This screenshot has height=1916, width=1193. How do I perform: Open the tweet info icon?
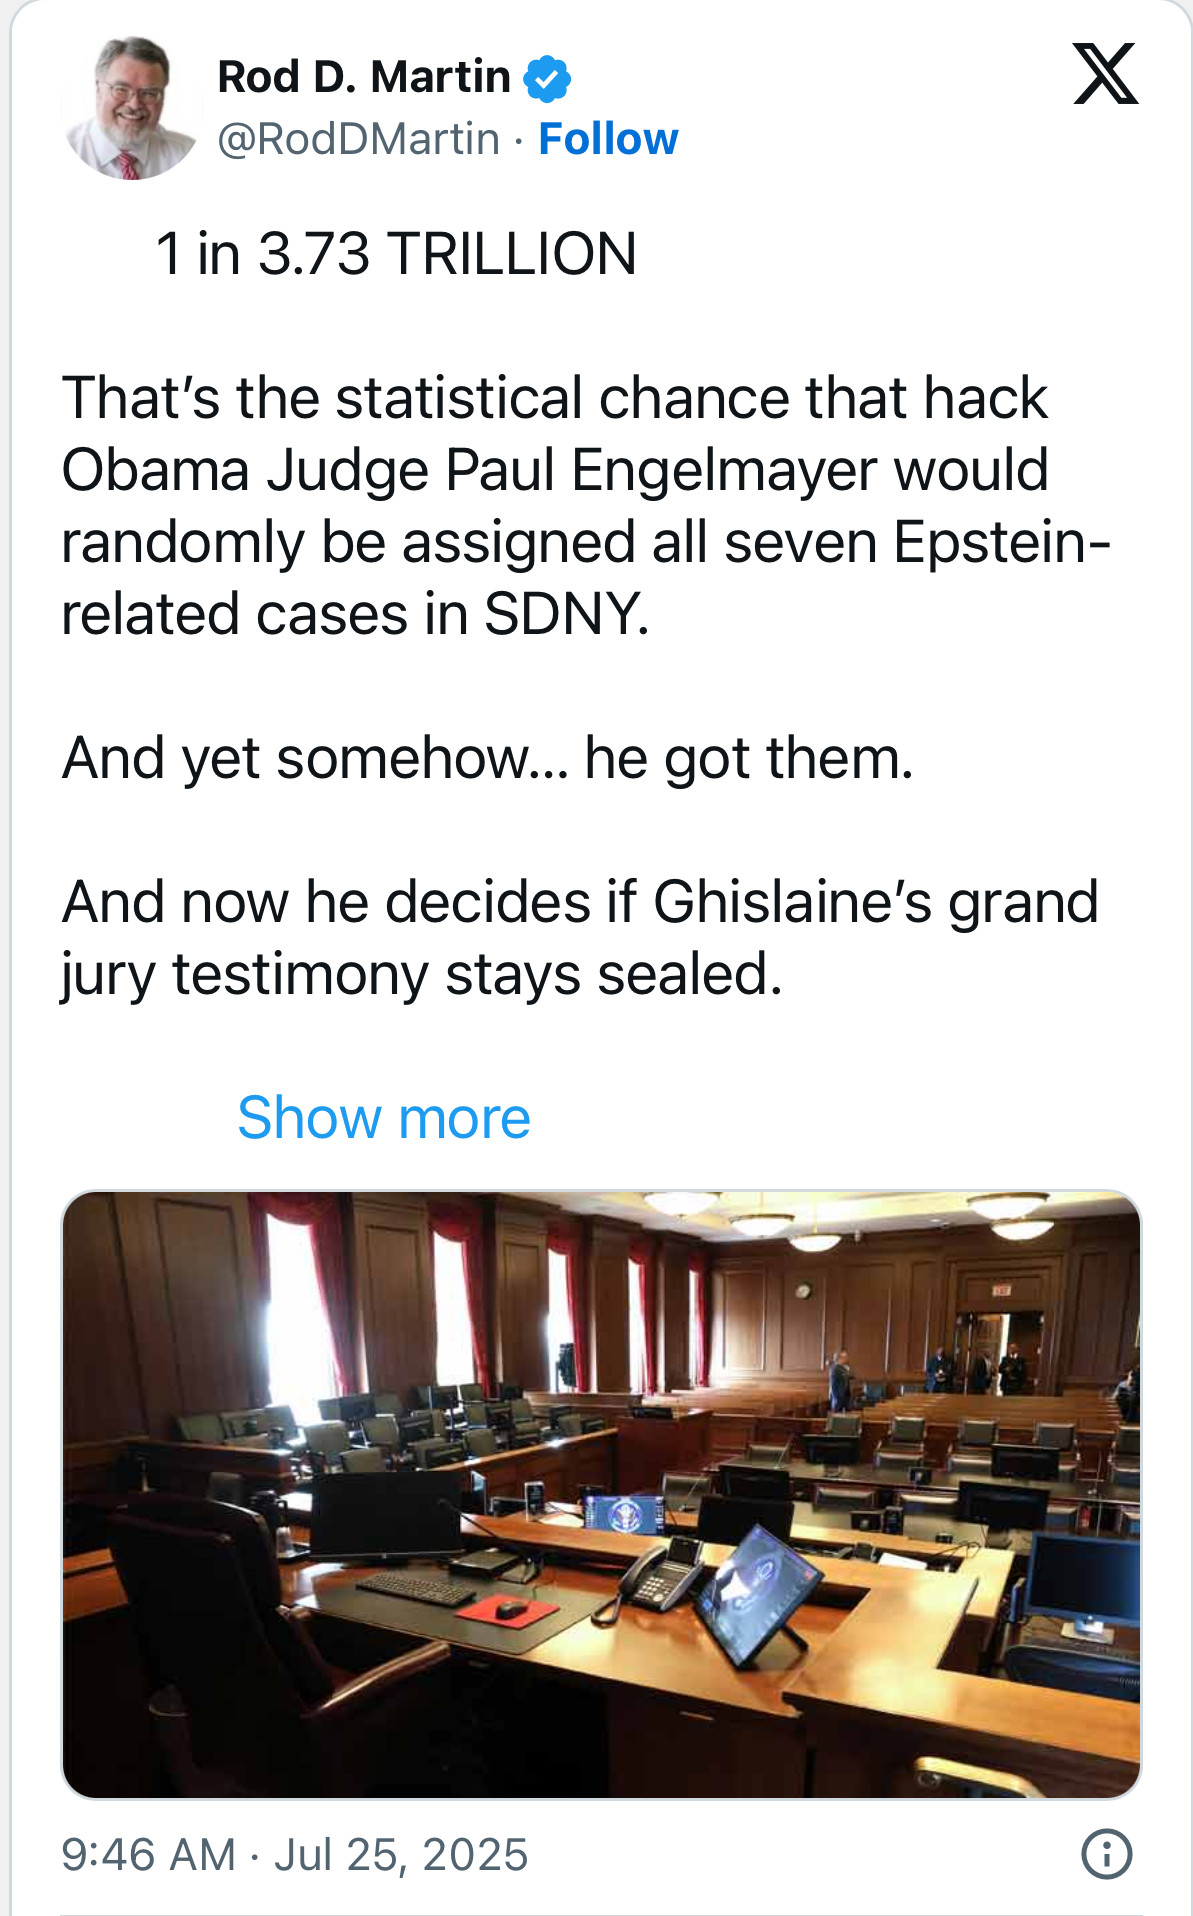[1106, 1853]
